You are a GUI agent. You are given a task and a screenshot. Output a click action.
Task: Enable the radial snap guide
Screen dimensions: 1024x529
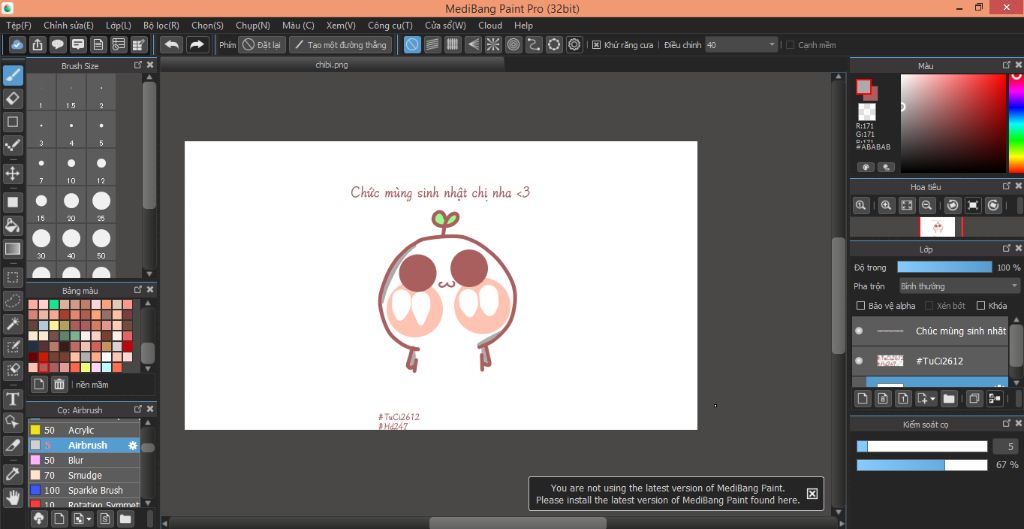coord(493,44)
